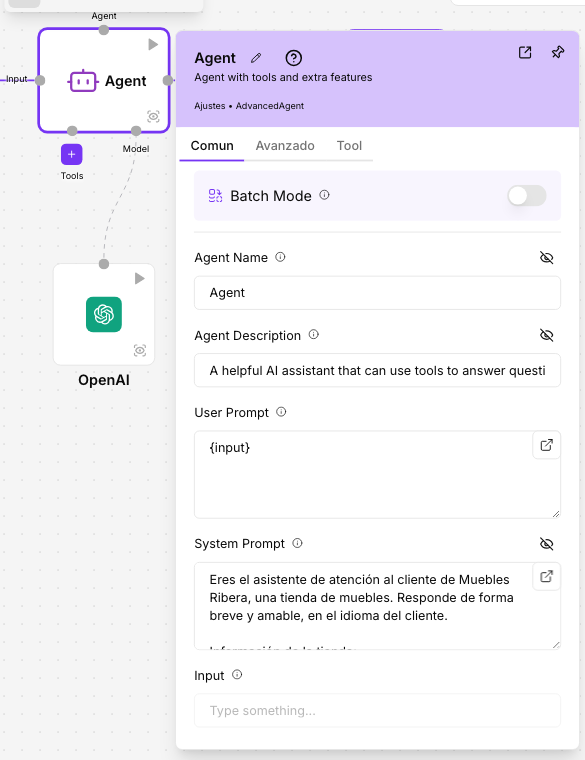Switch to the Avanzado tab
The image size is (585, 760).
point(285,146)
